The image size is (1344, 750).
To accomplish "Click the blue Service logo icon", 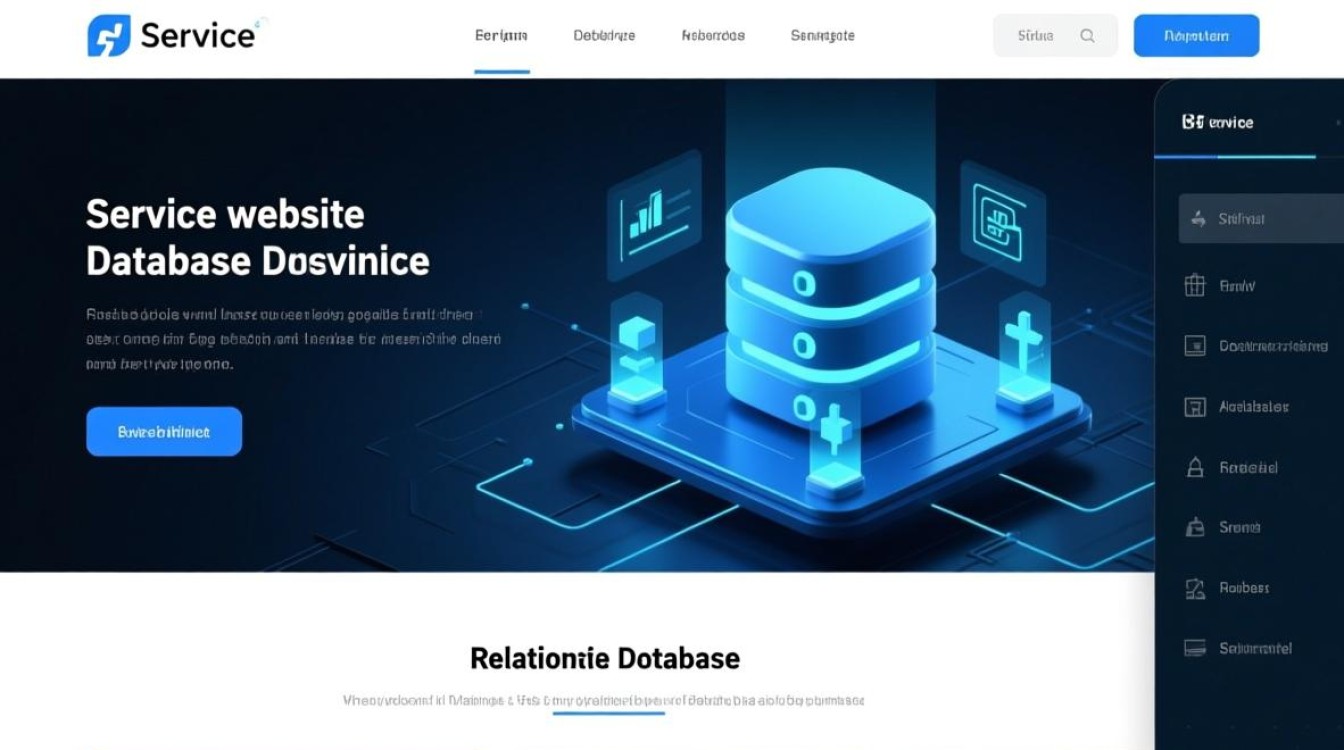I will [x=109, y=36].
